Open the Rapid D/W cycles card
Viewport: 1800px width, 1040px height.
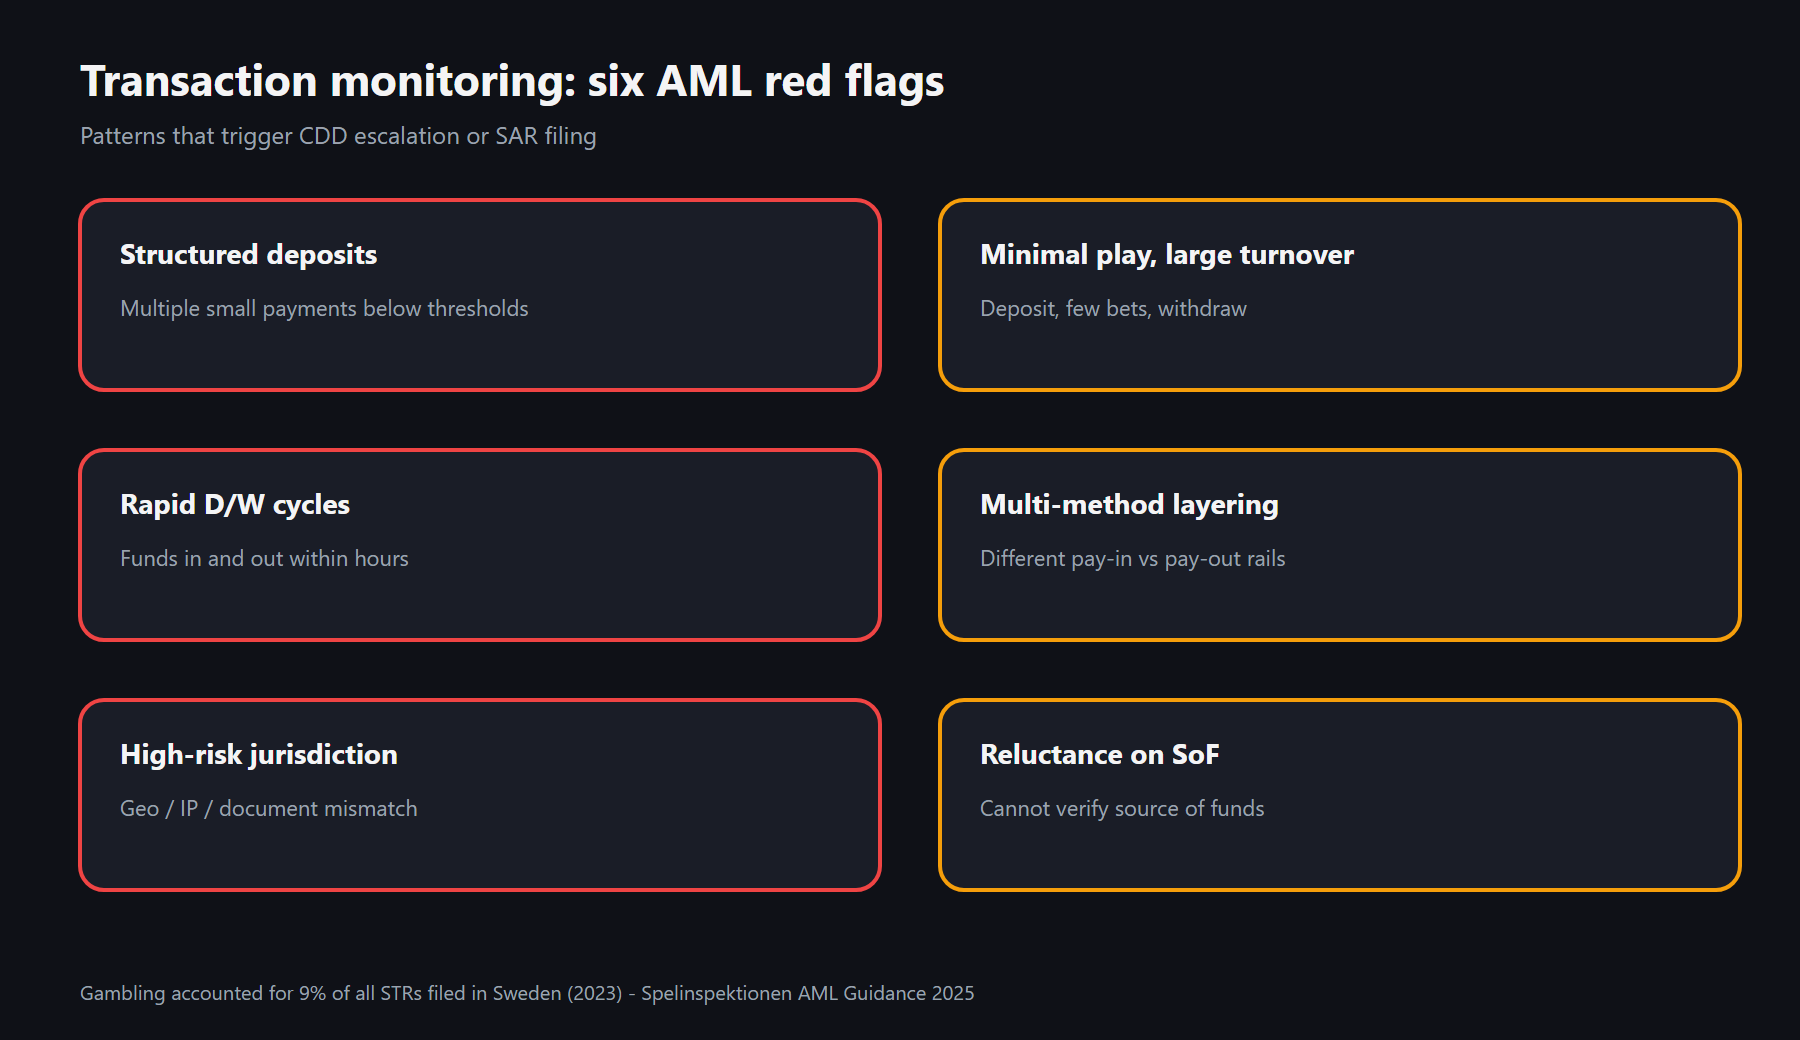click(480, 545)
